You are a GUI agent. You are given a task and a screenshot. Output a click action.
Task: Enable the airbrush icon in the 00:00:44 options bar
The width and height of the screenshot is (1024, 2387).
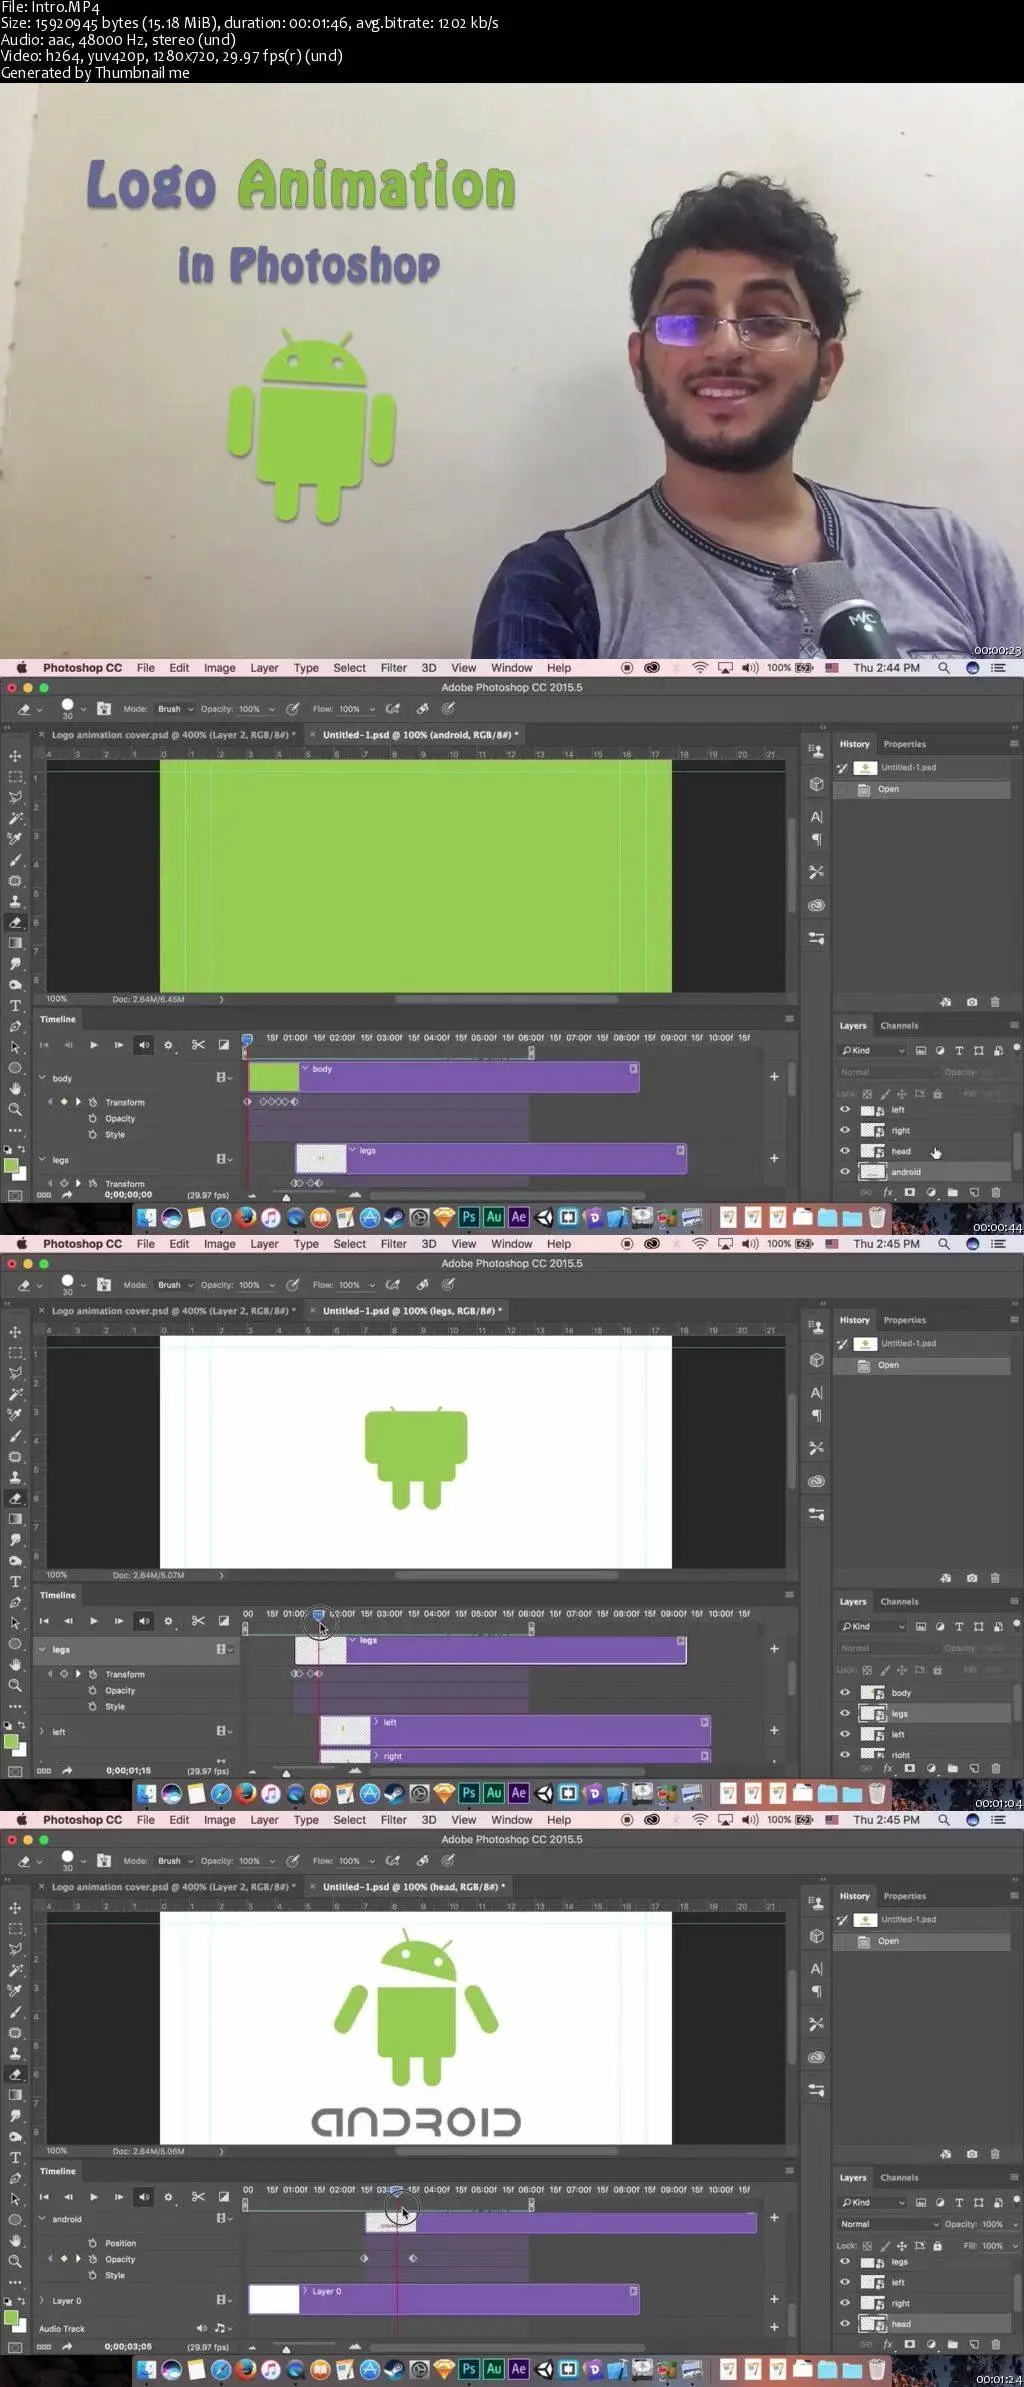pyautogui.click(x=393, y=709)
